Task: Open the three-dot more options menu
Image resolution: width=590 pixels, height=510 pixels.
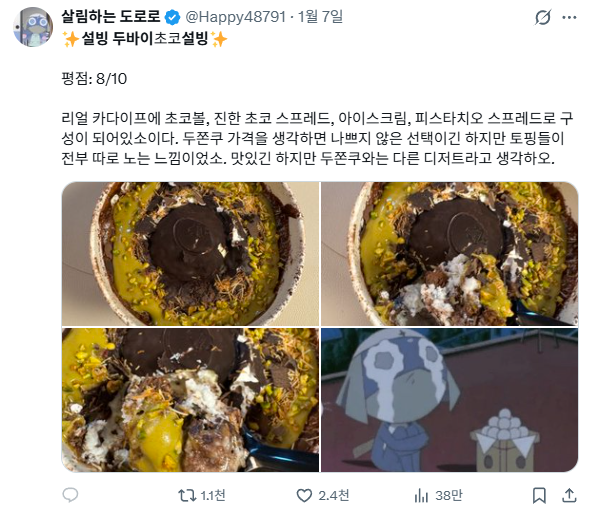Action: 569,17
